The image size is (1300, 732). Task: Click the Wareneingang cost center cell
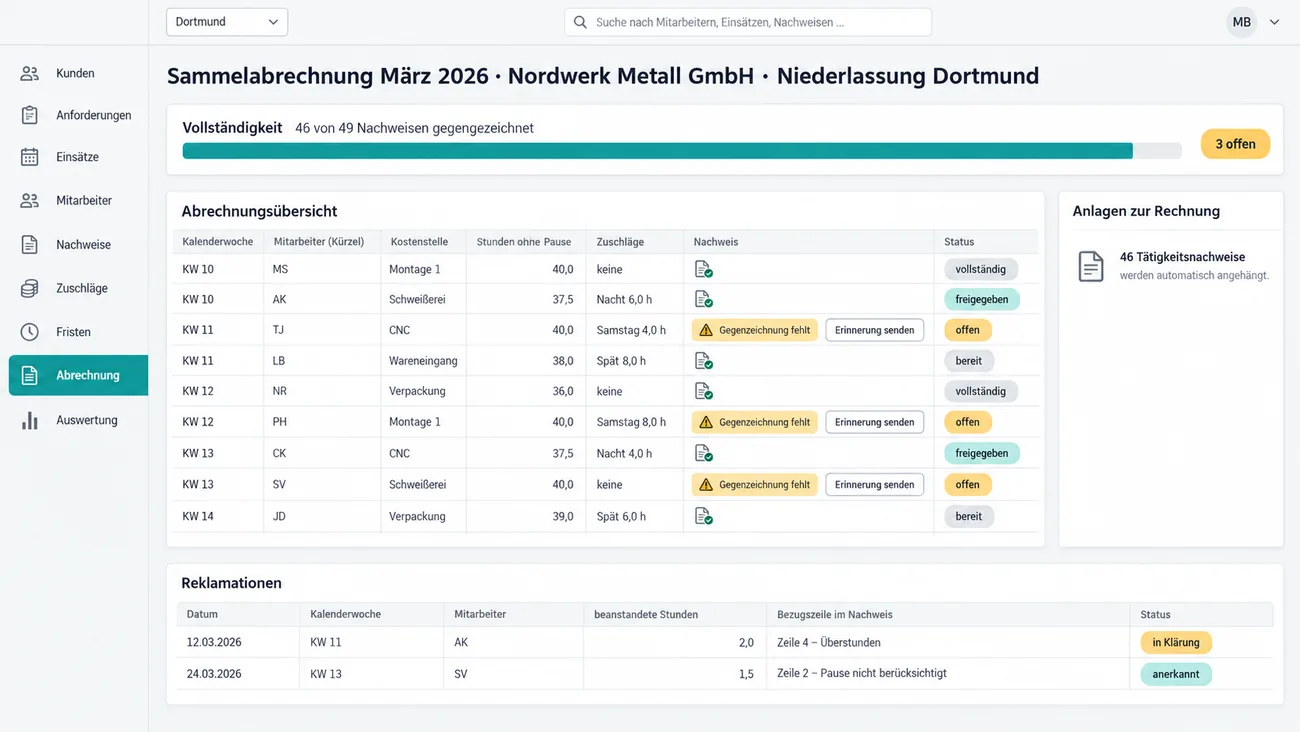click(x=423, y=361)
